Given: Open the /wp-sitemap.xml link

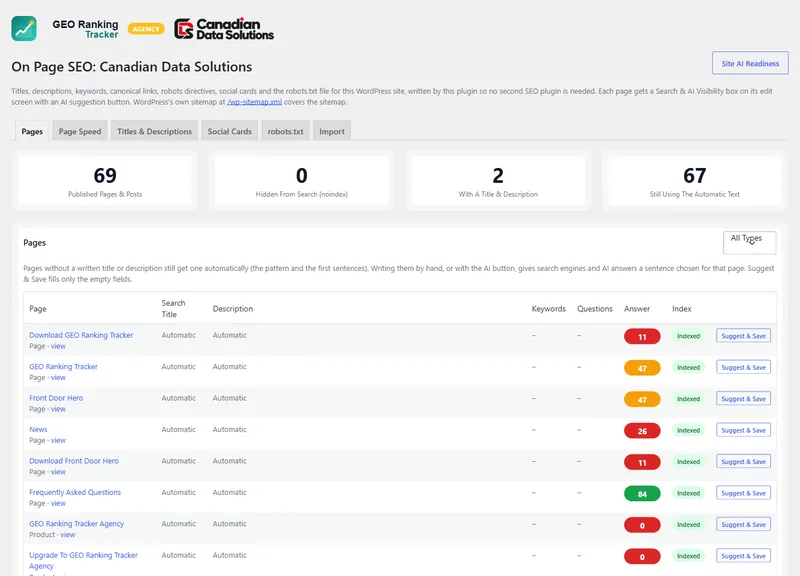Looking at the screenshot, I should [x=255, y=102].
